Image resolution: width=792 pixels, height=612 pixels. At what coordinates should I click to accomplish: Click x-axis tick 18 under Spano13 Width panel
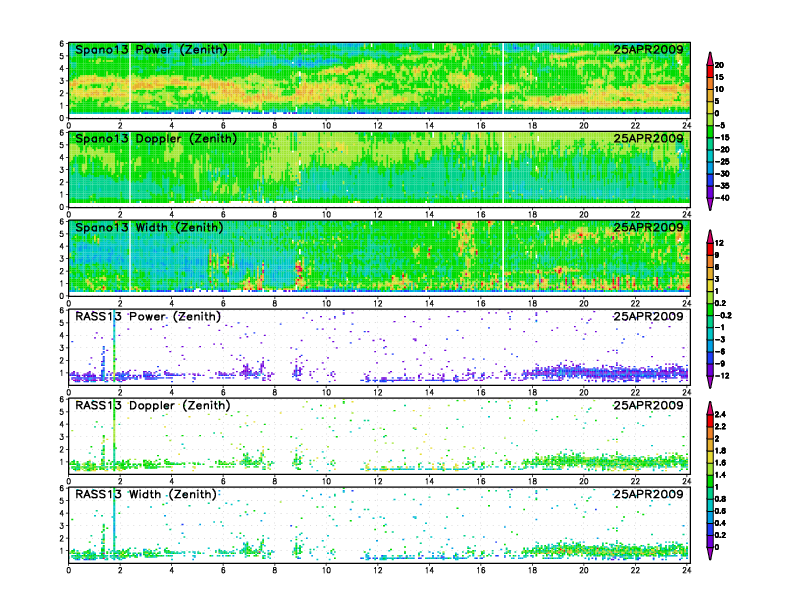[532, 303]
